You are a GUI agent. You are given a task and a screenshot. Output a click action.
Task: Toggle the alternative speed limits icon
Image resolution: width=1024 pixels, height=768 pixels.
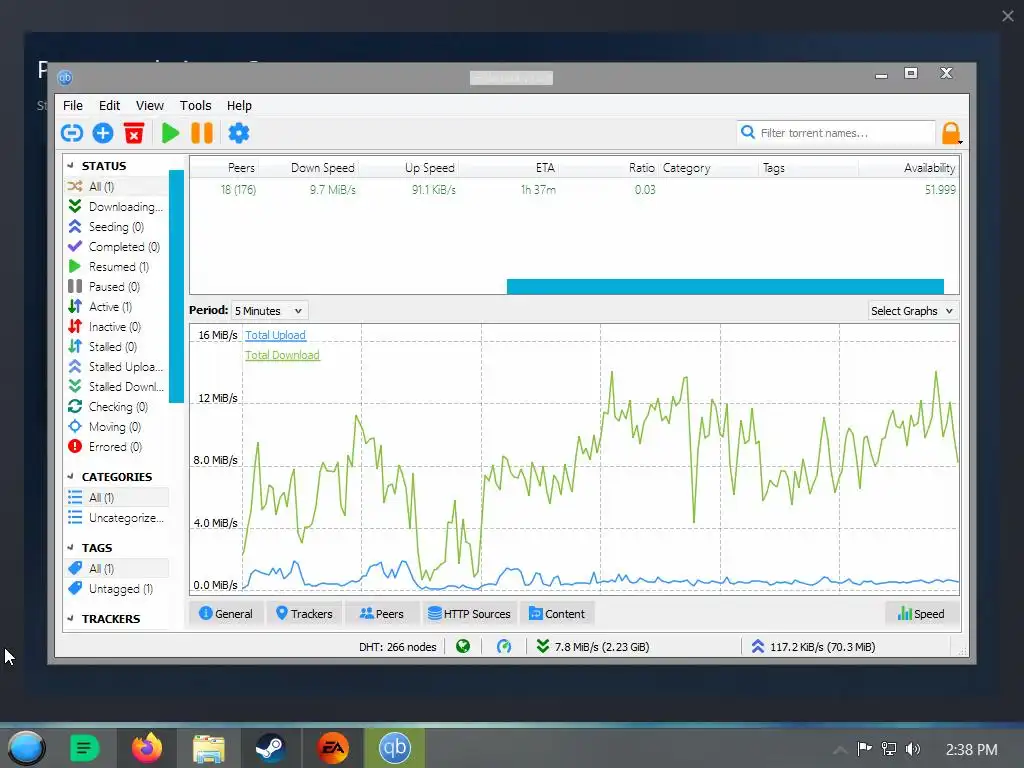[x=504, y=647]
